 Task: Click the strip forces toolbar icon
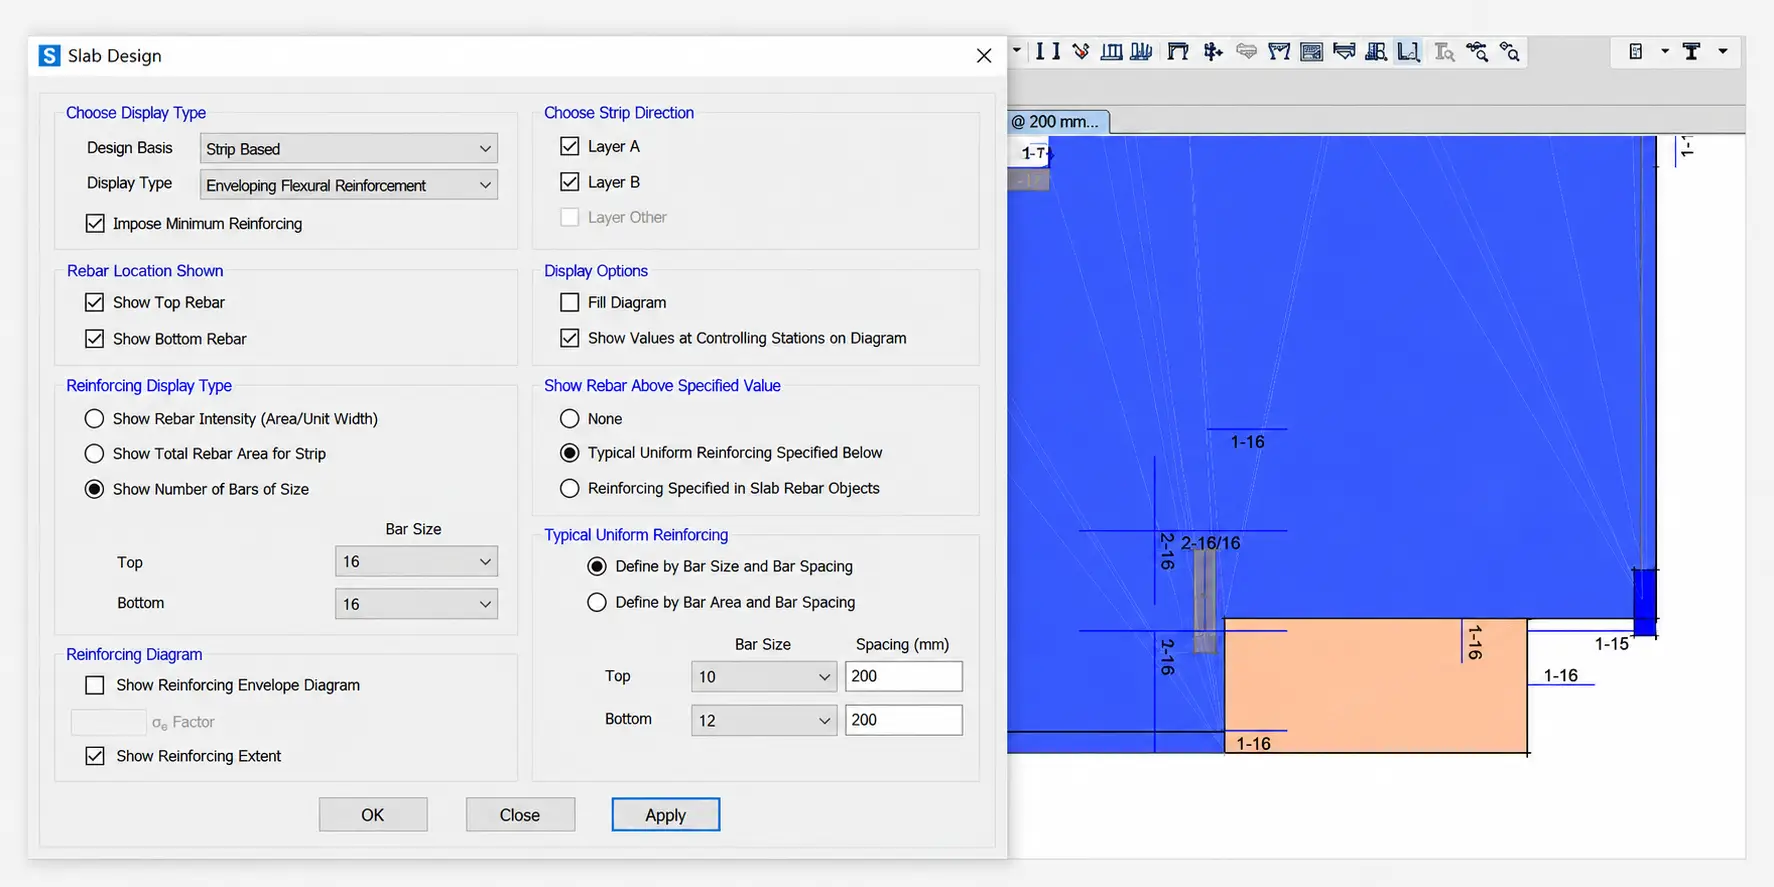coord(1344,51)
